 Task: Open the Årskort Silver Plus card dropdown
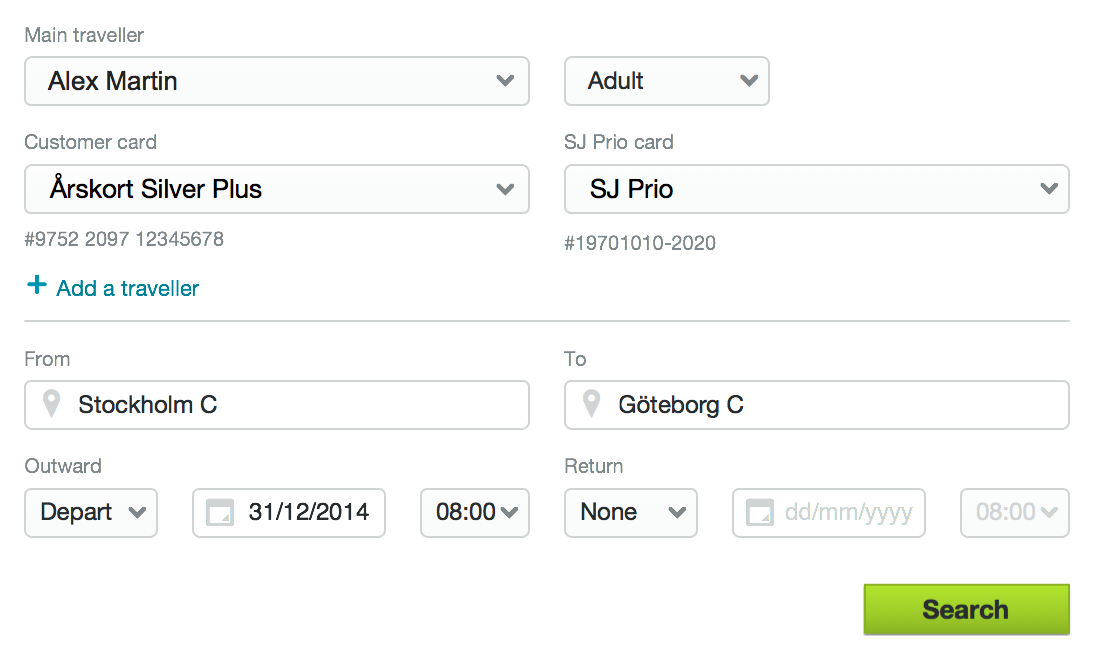click(276, 189)
